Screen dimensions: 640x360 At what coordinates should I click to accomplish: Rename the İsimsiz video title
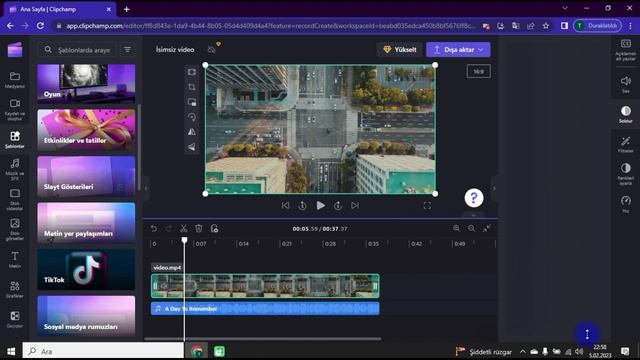[x=175, y=49]
